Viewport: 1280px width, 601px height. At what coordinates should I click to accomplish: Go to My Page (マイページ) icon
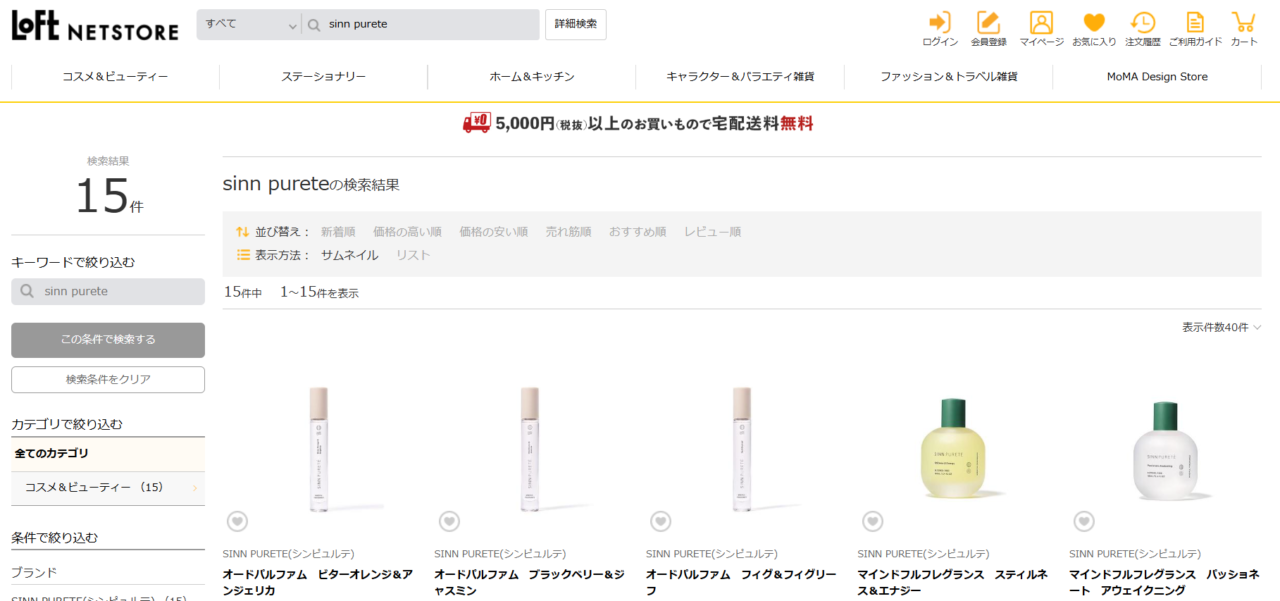point(1041,28)
